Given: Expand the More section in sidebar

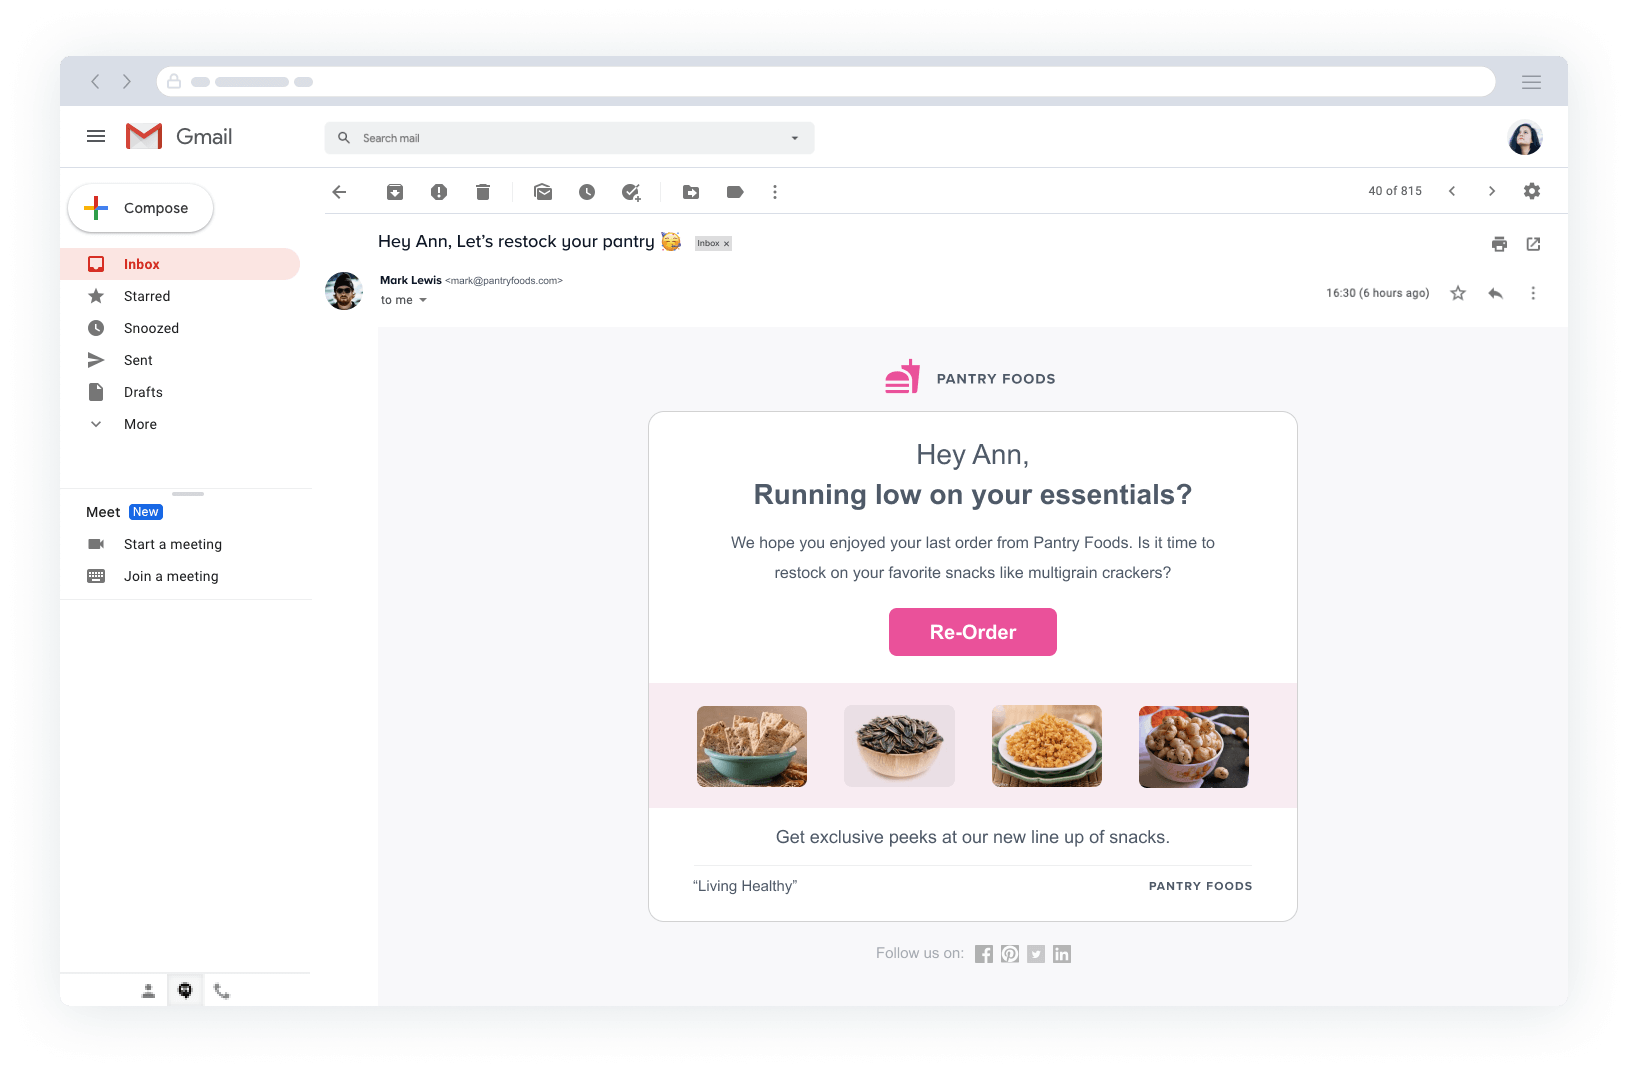Looking at the screenshot, I should coord(140,424).
